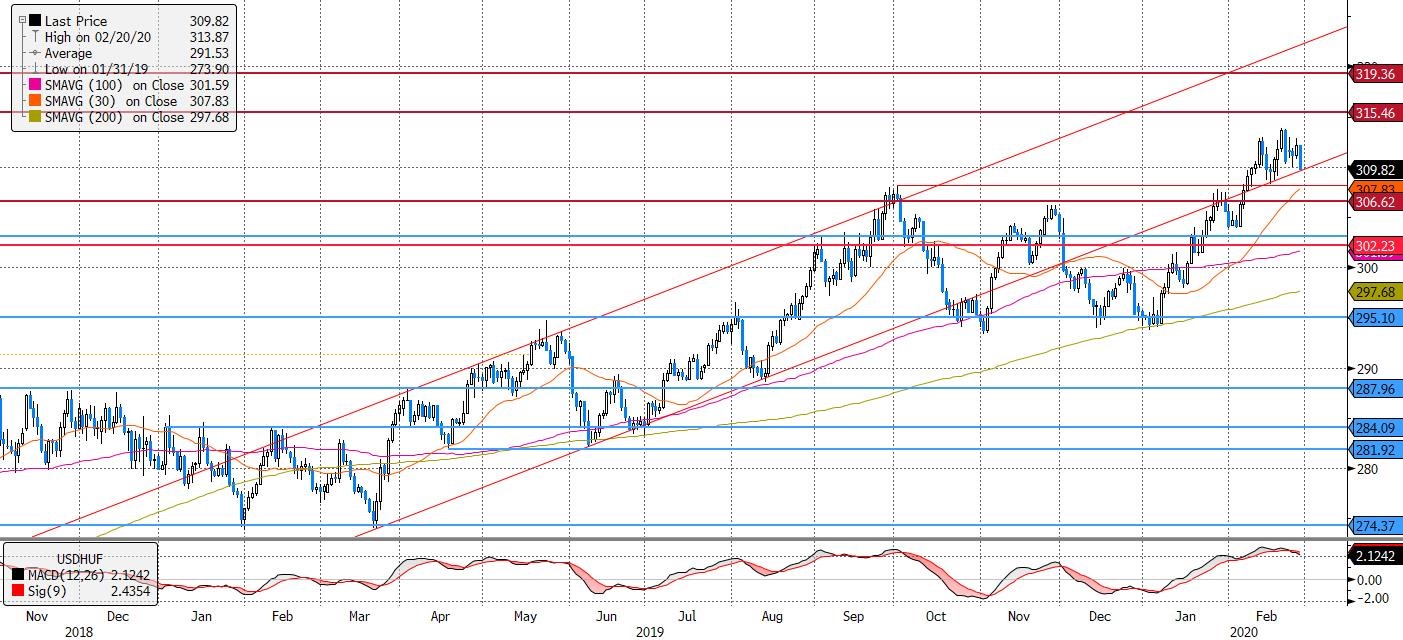Click the Average line marker in legend
The image size is (1403, 640).
coord(35,53)
